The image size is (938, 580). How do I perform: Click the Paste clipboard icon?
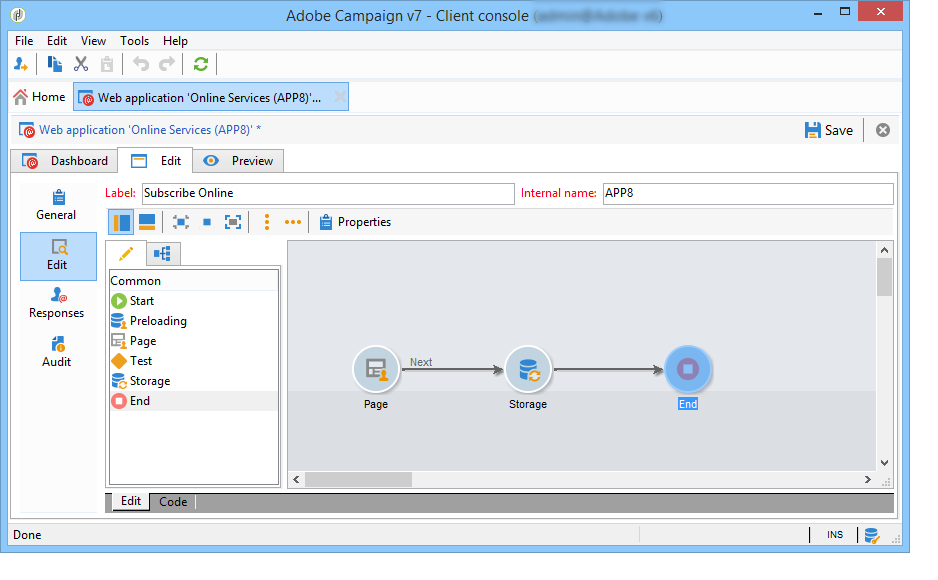pyautogui.click(x=107, y=64)
